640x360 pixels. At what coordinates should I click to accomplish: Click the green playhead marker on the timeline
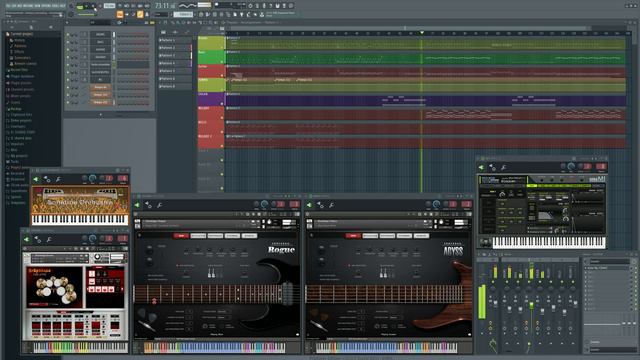[422, 33]
